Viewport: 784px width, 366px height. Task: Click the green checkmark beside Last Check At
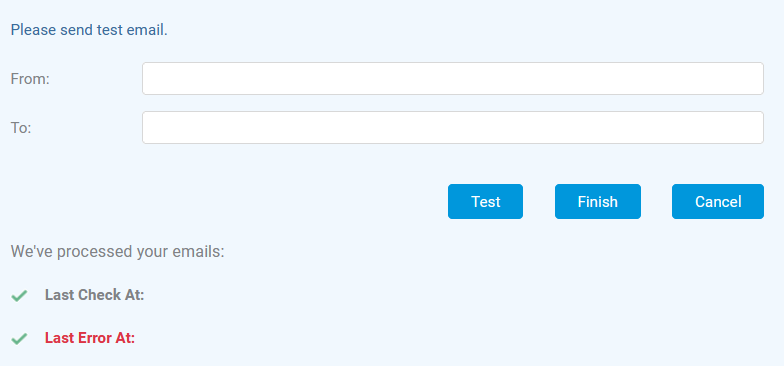point(19,296)
